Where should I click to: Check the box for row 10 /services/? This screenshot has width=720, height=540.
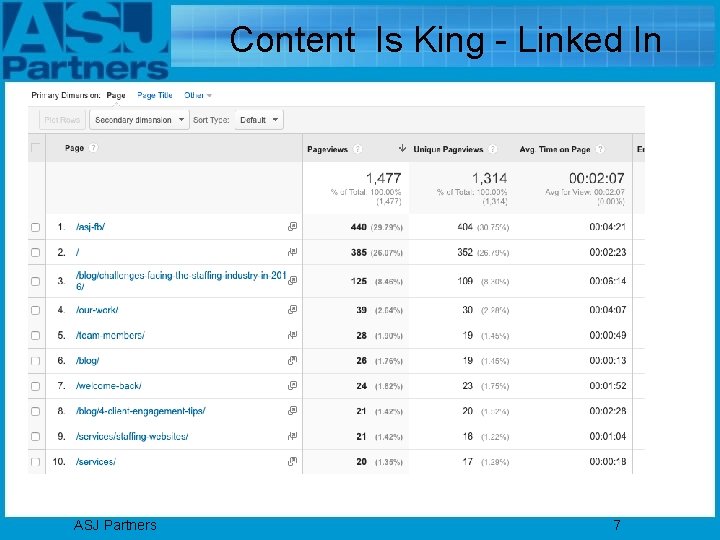[x=35, y=462]
